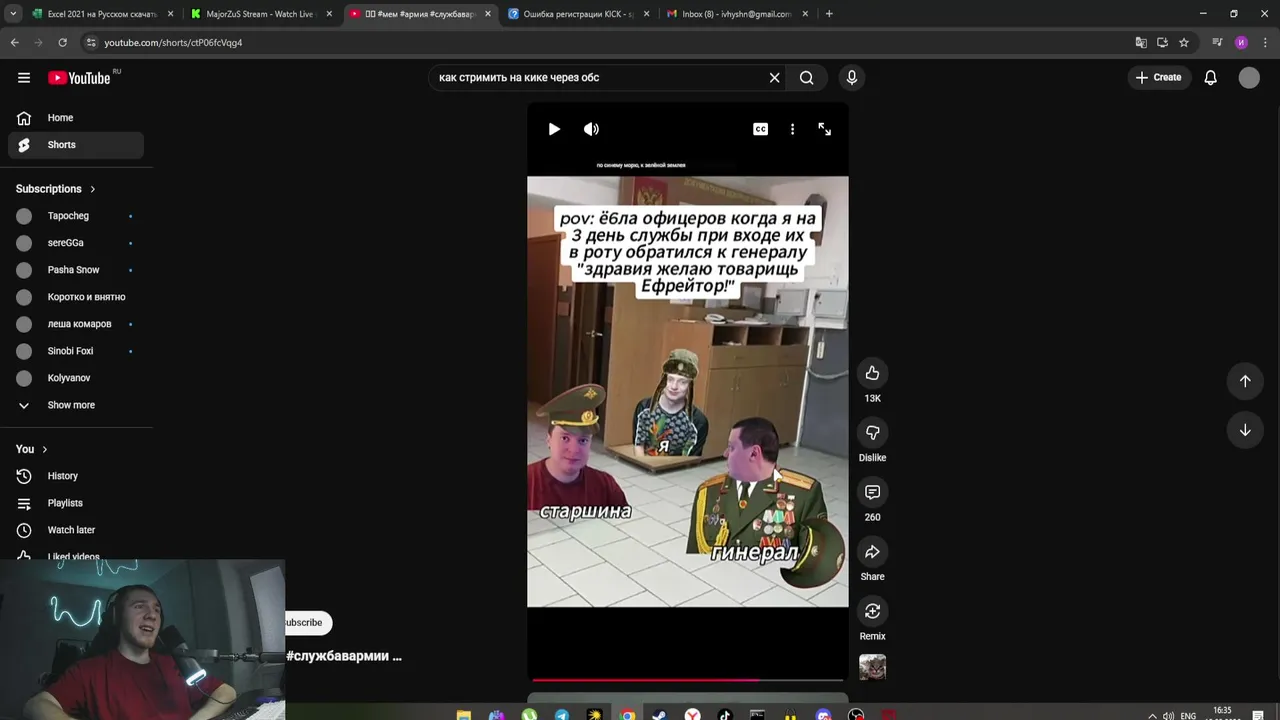Open Home in the sidebar

[x=76, y=118]
